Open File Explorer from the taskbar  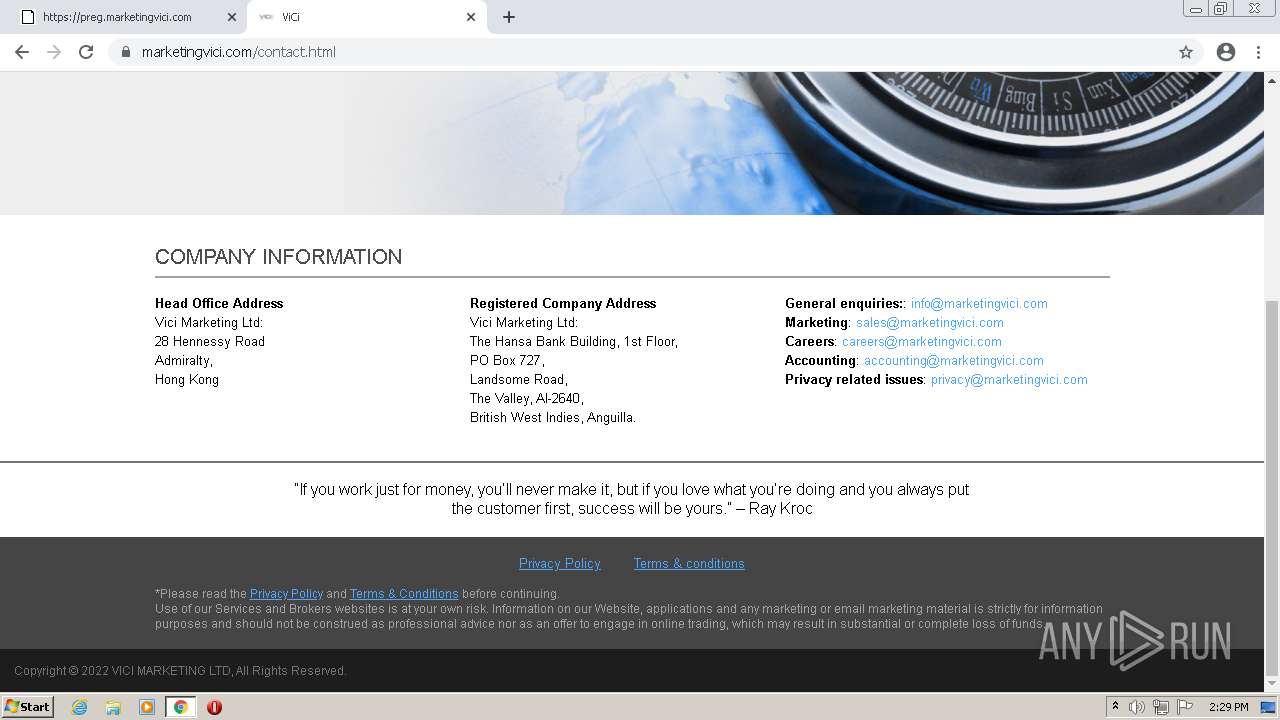[113, 707]
